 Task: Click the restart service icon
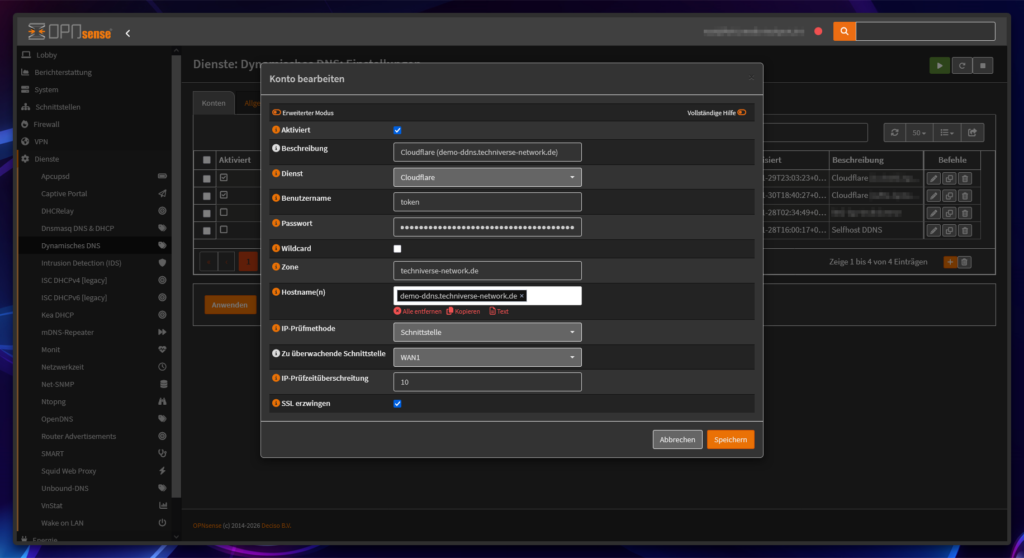coord(961,66)
